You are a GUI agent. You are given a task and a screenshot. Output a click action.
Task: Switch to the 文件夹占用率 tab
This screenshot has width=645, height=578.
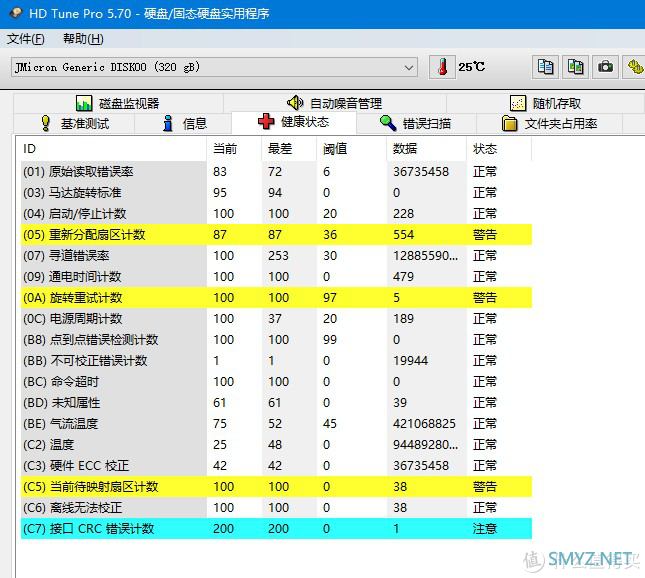550,123
